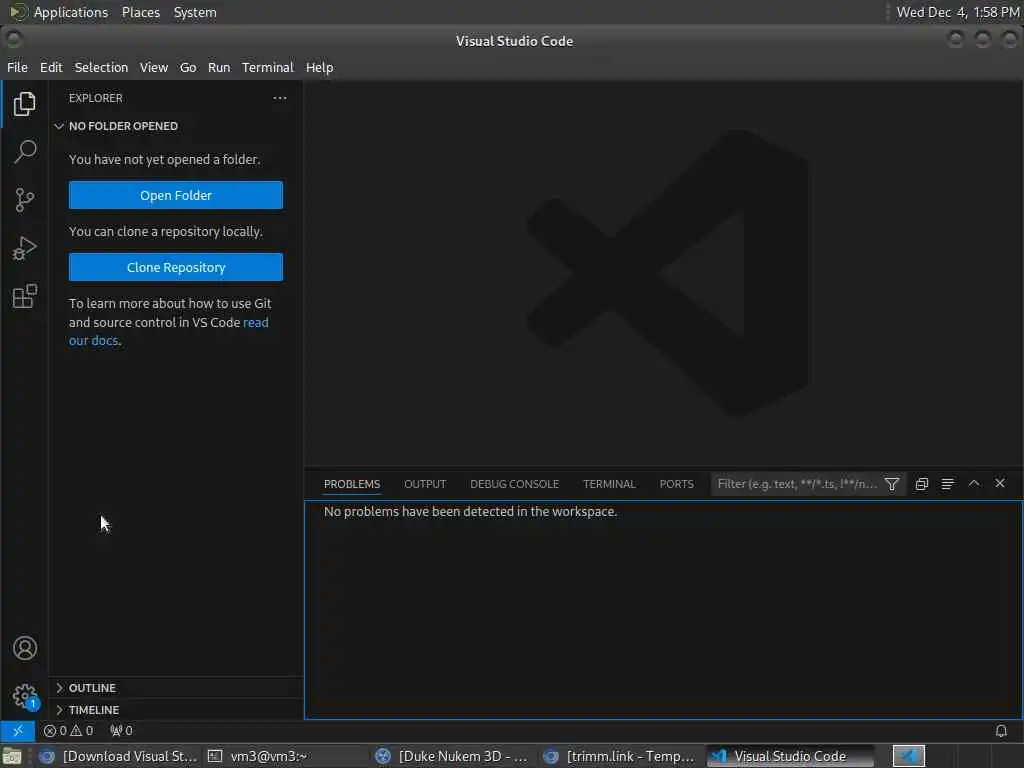Click the distro logo in the top panel

(x=18, y=12)
